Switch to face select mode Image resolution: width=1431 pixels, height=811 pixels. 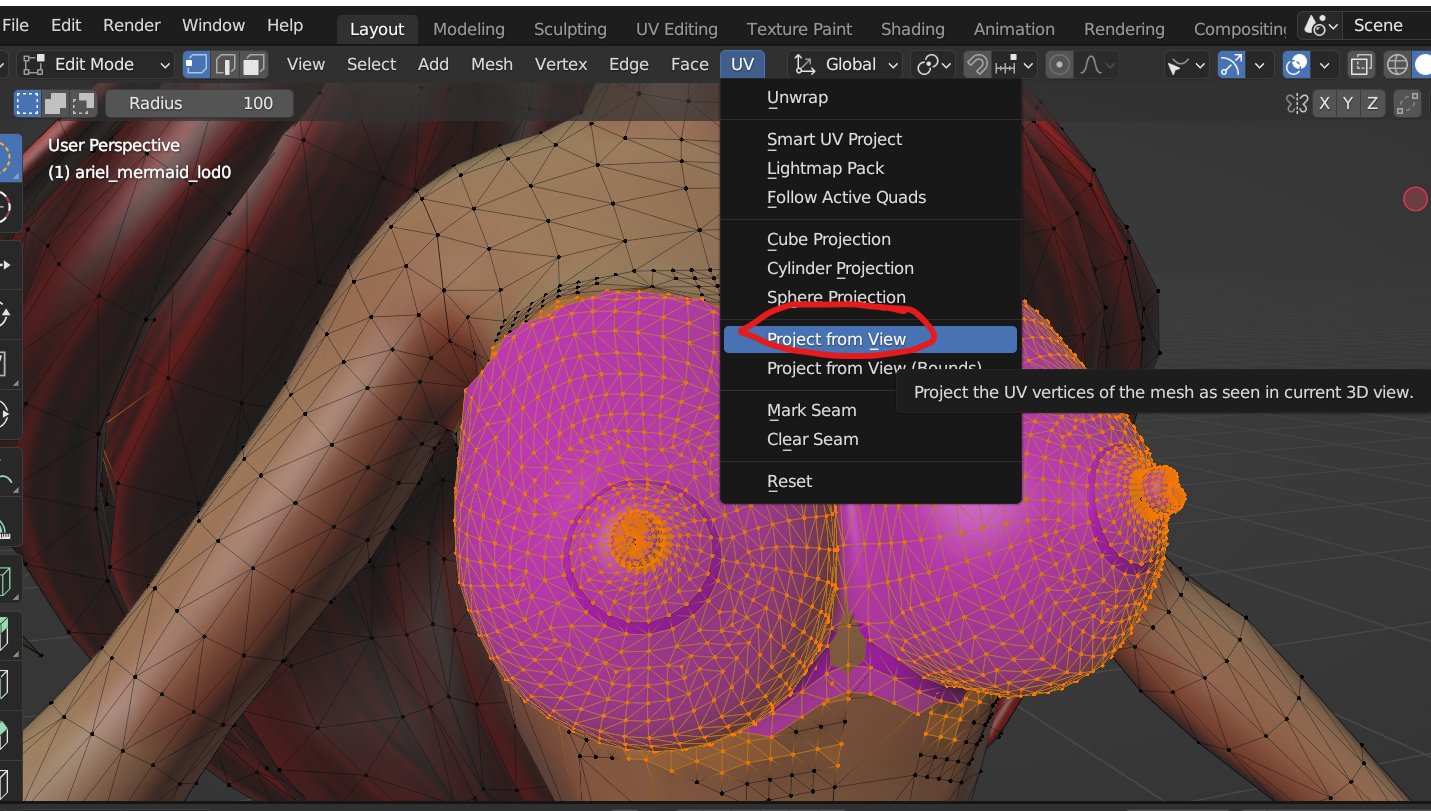[x=254, y=65]
